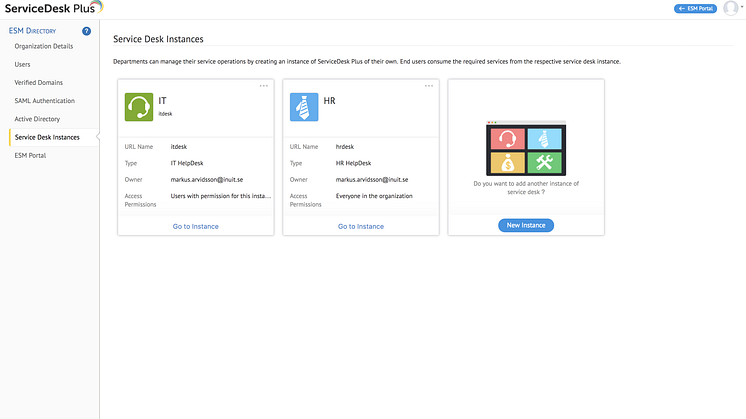Click the HR owner email address
The image size is (746, 419).
point(372,180)
